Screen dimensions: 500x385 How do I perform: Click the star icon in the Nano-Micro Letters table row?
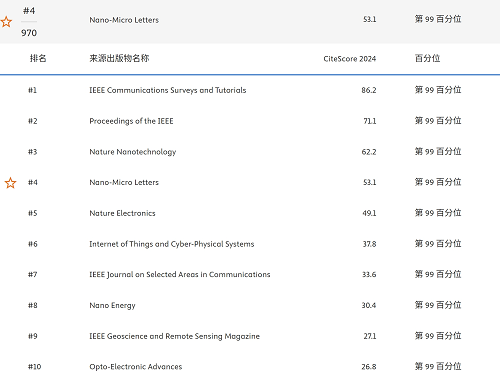click(x=10, y=183)
